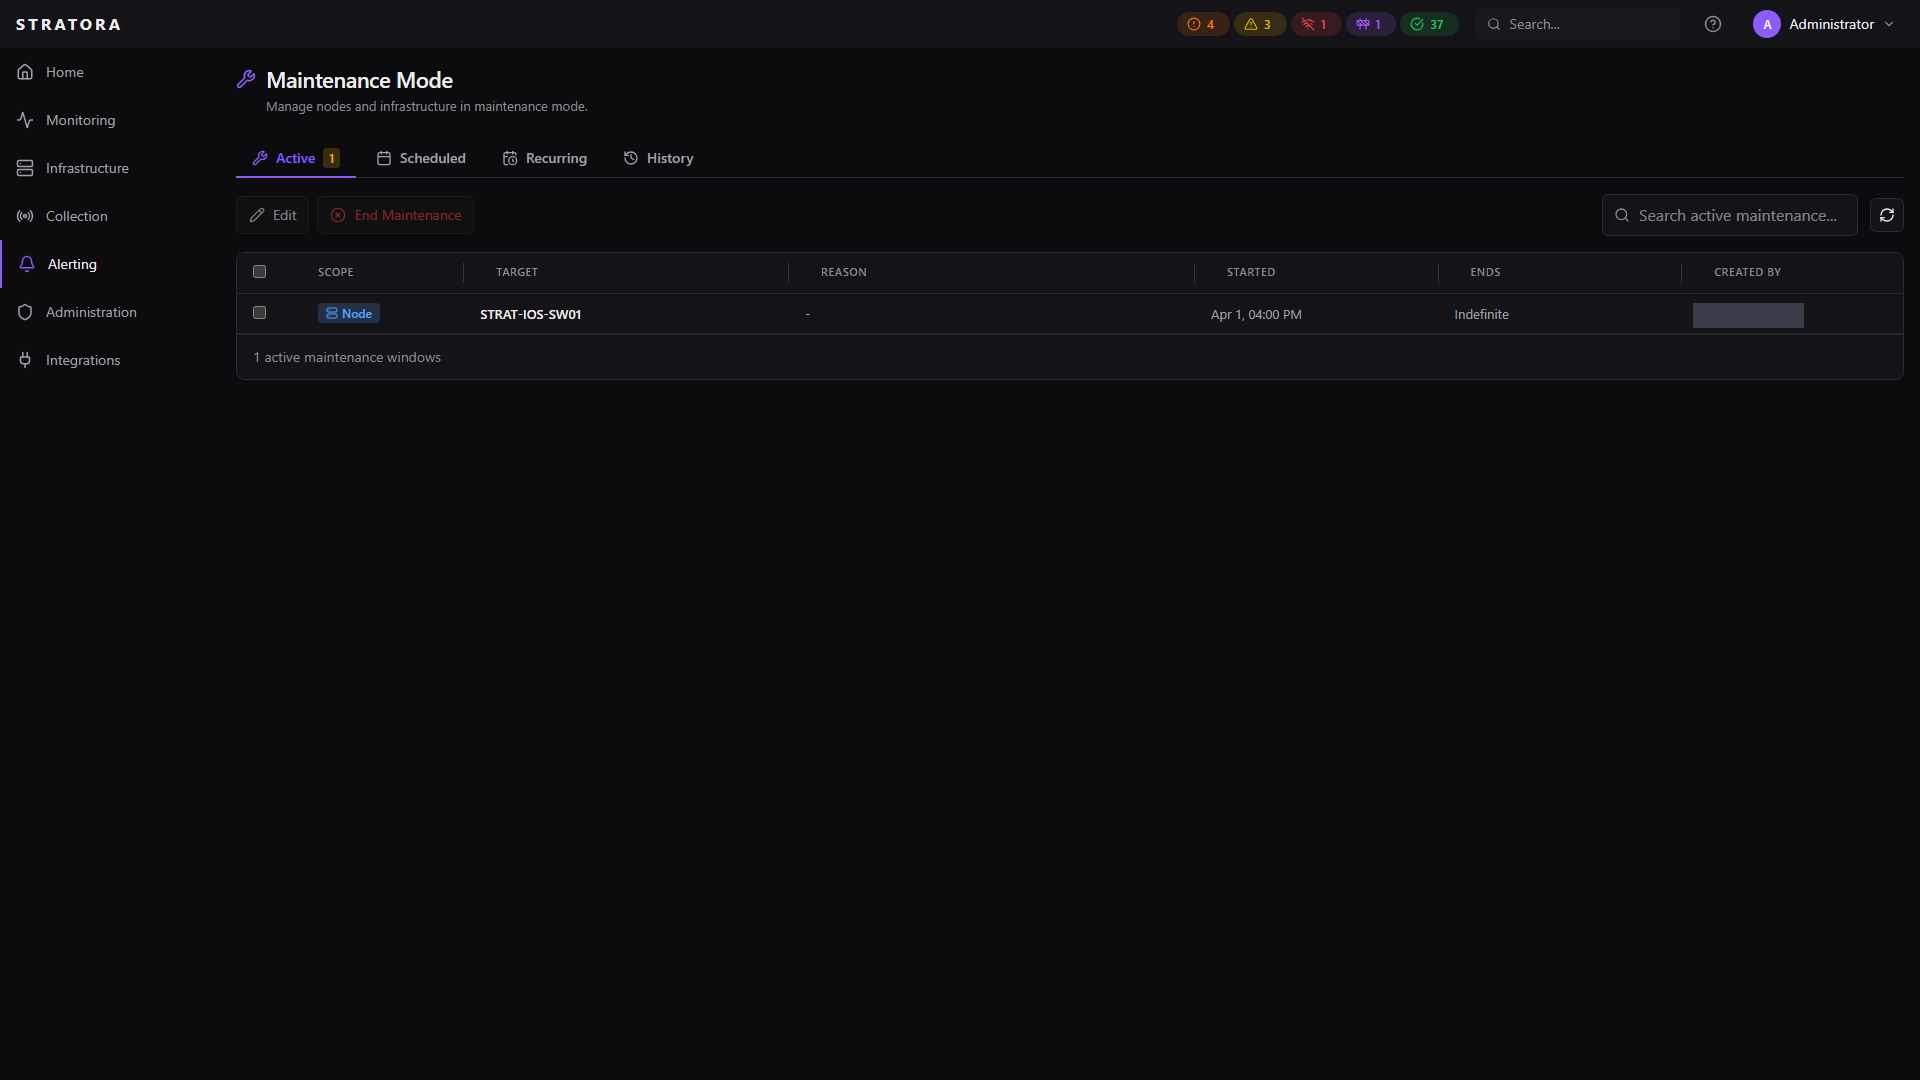The width and height of the screenshot is (1920, 1080).
Task: Focus the Search active maintenance field
Action: tap(1730, 215)
